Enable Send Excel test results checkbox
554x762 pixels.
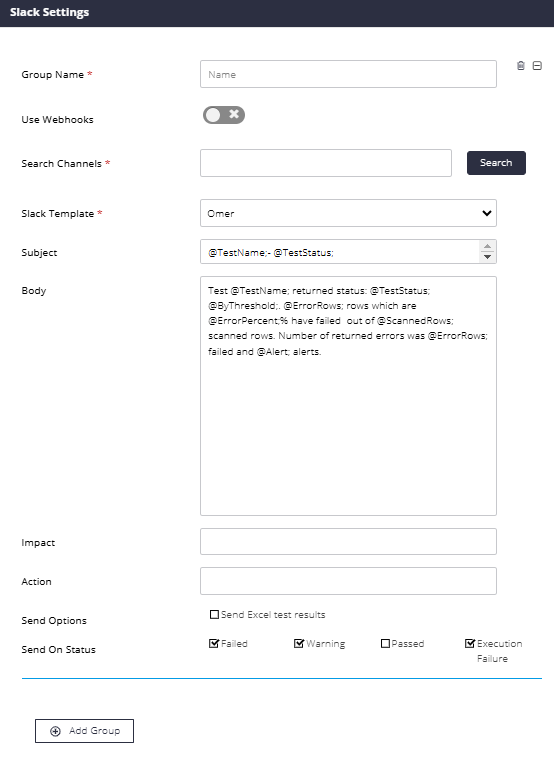(x=214, y=615)
